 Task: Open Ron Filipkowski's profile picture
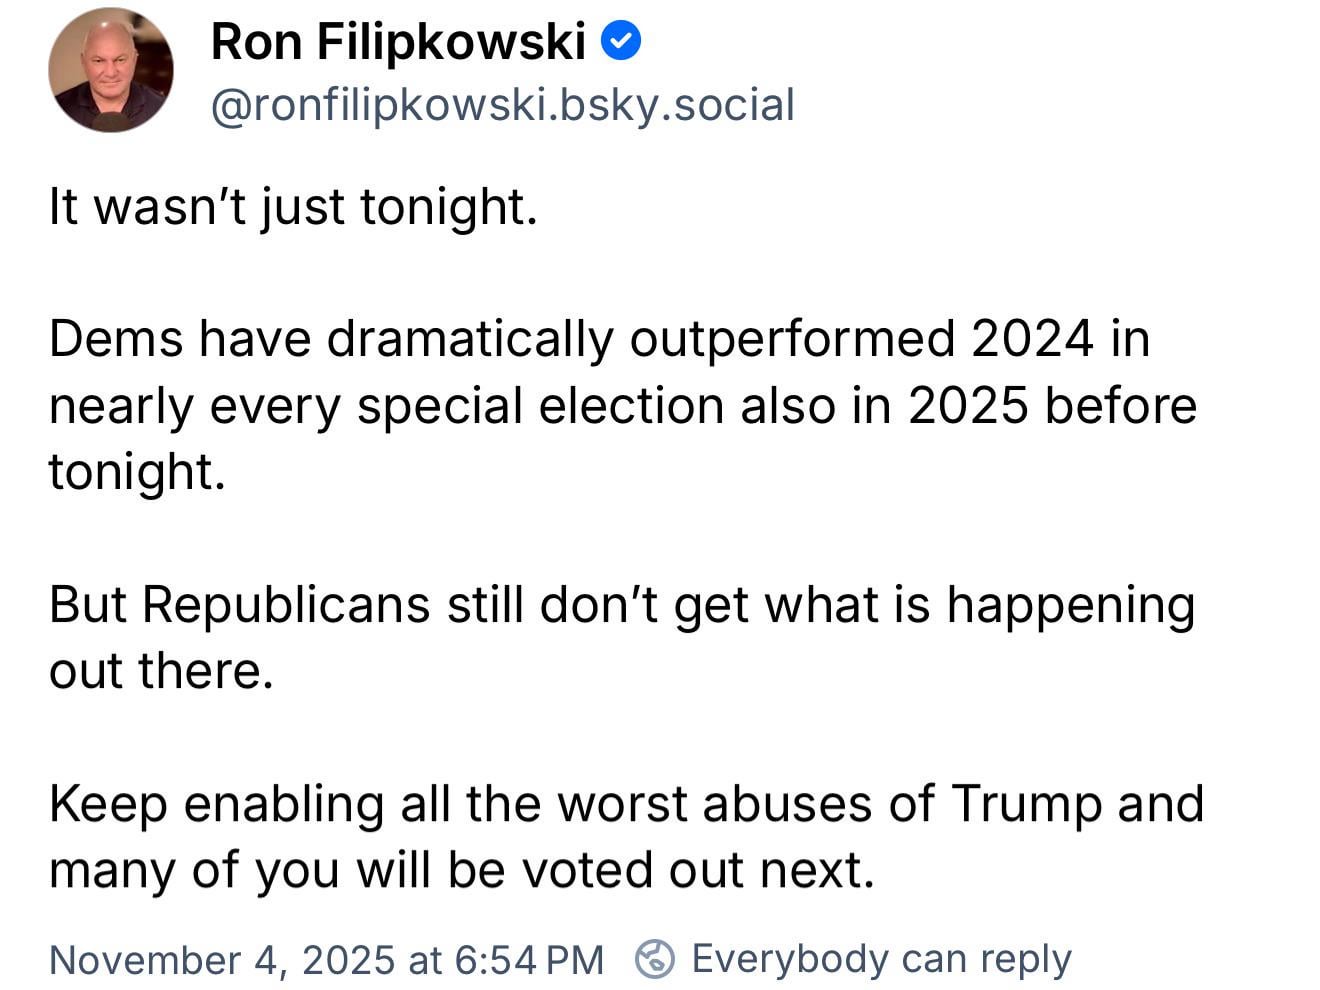[x=110, y=70]
